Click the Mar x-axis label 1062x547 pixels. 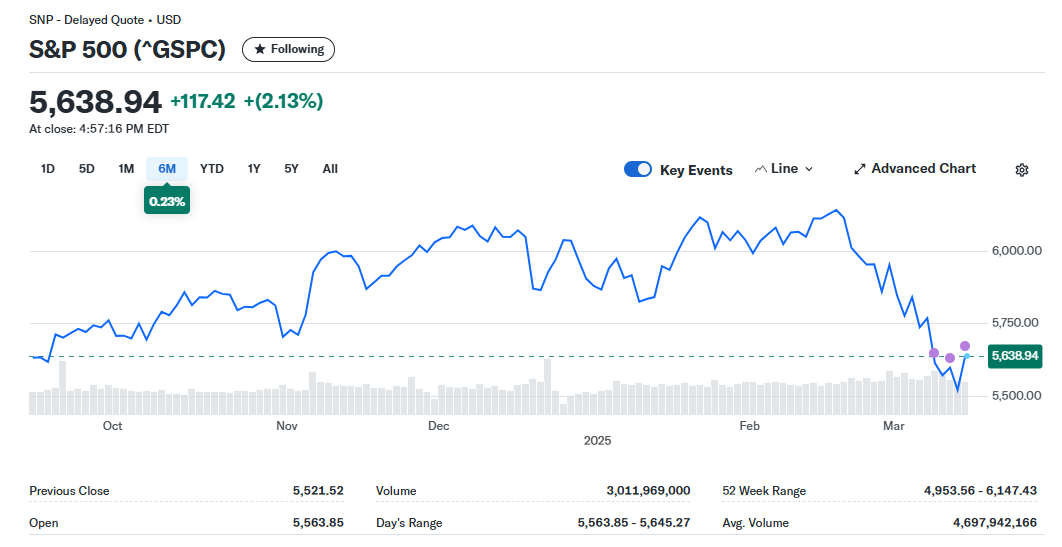(893, 426)
